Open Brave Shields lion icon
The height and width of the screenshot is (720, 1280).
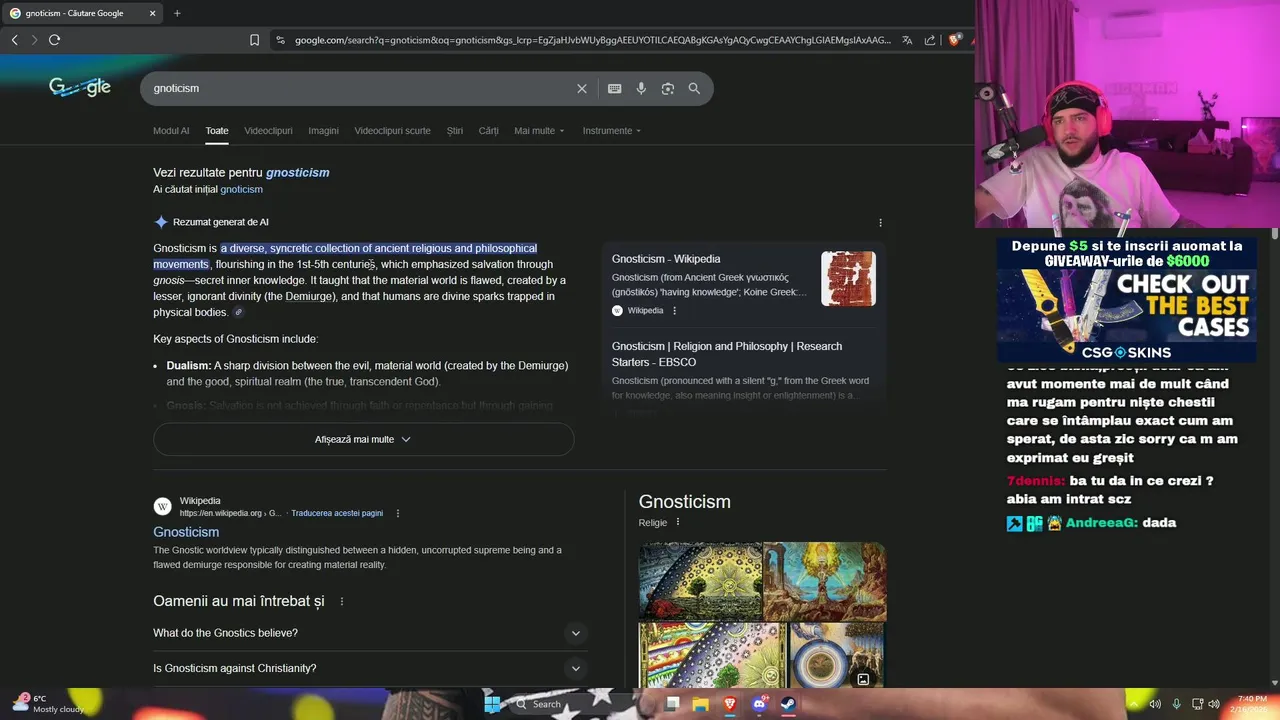click(954, 40)
